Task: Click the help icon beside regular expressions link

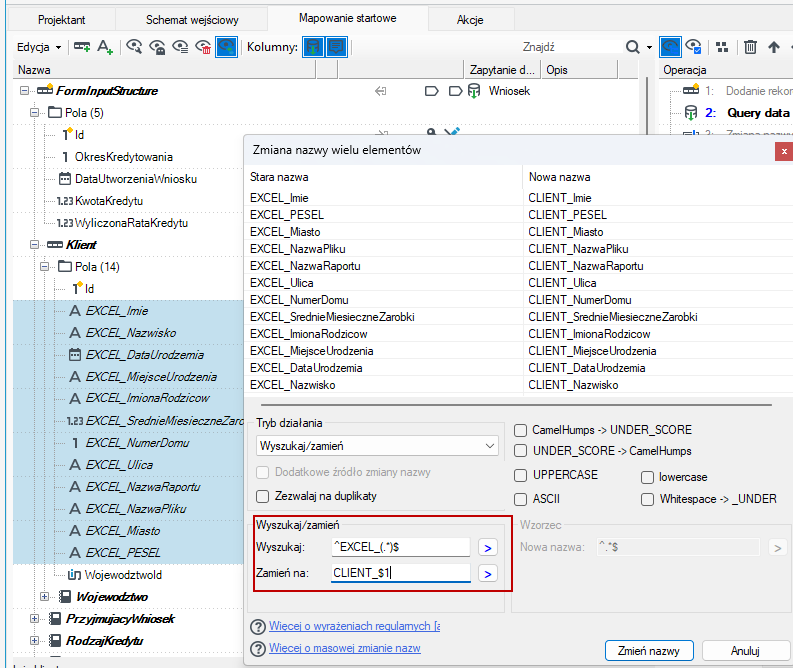Action: coord(258,627)
